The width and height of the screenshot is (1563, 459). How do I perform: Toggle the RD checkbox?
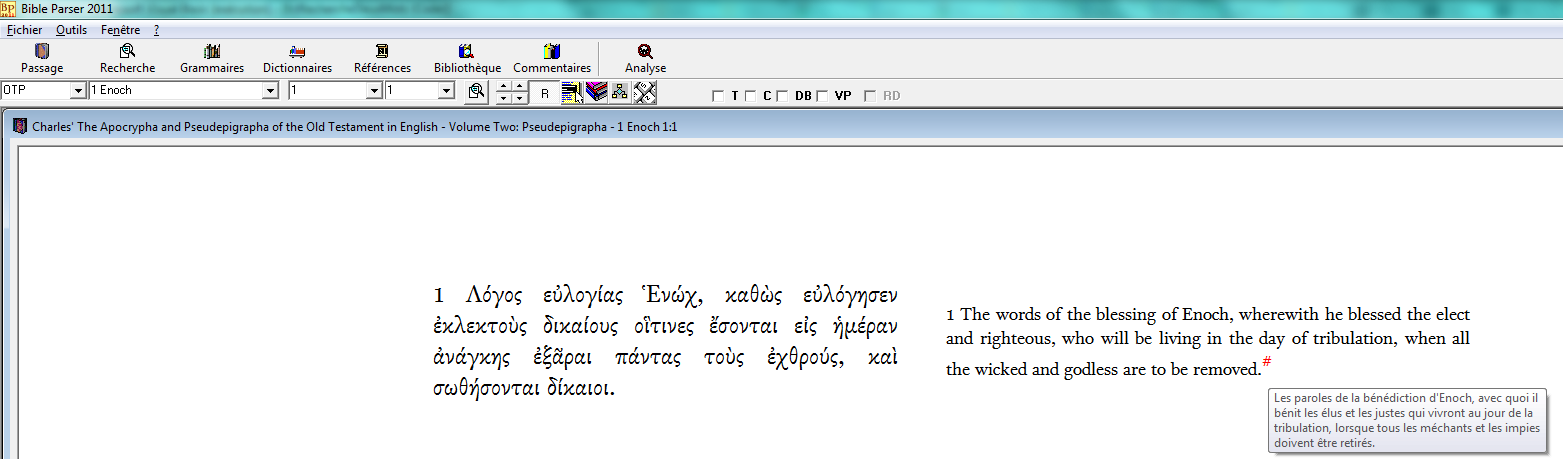(x=870, y=96)
